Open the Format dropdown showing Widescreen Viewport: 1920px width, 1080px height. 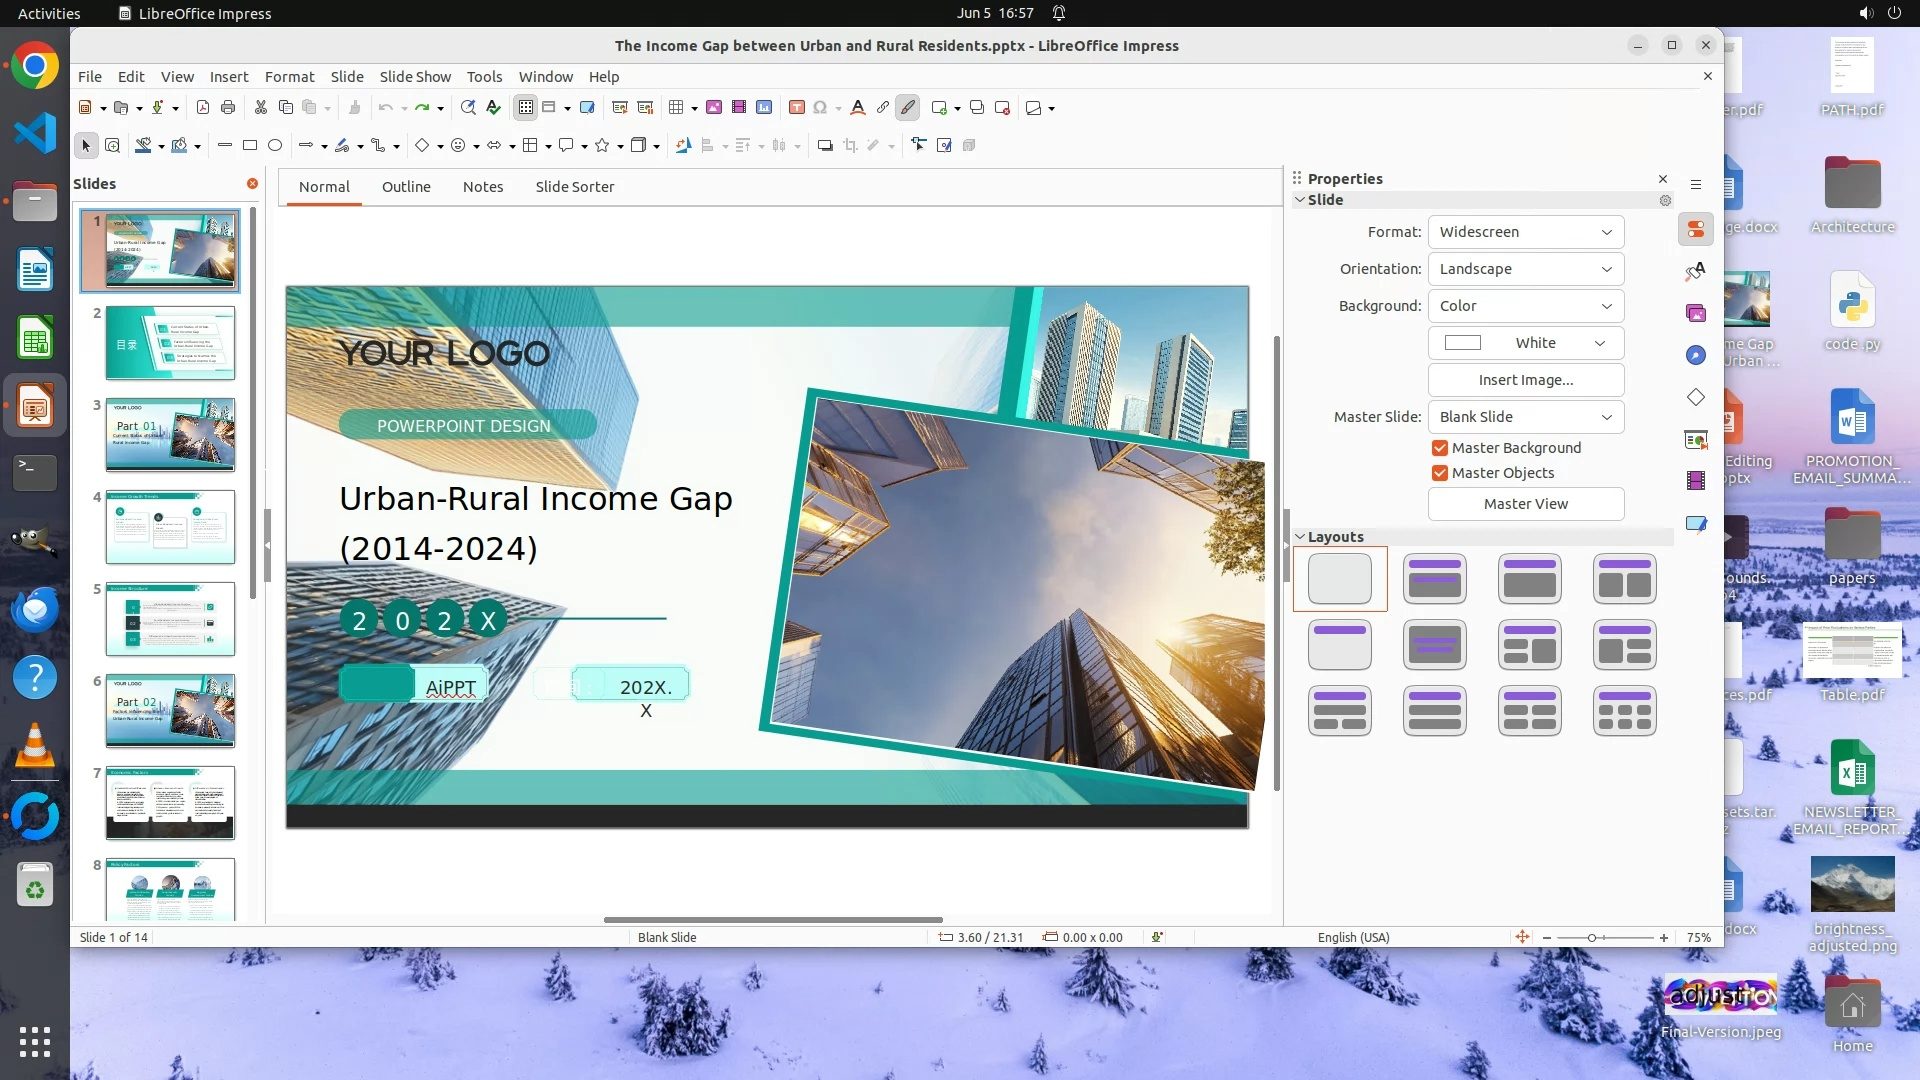click(x=1525, y=232)
